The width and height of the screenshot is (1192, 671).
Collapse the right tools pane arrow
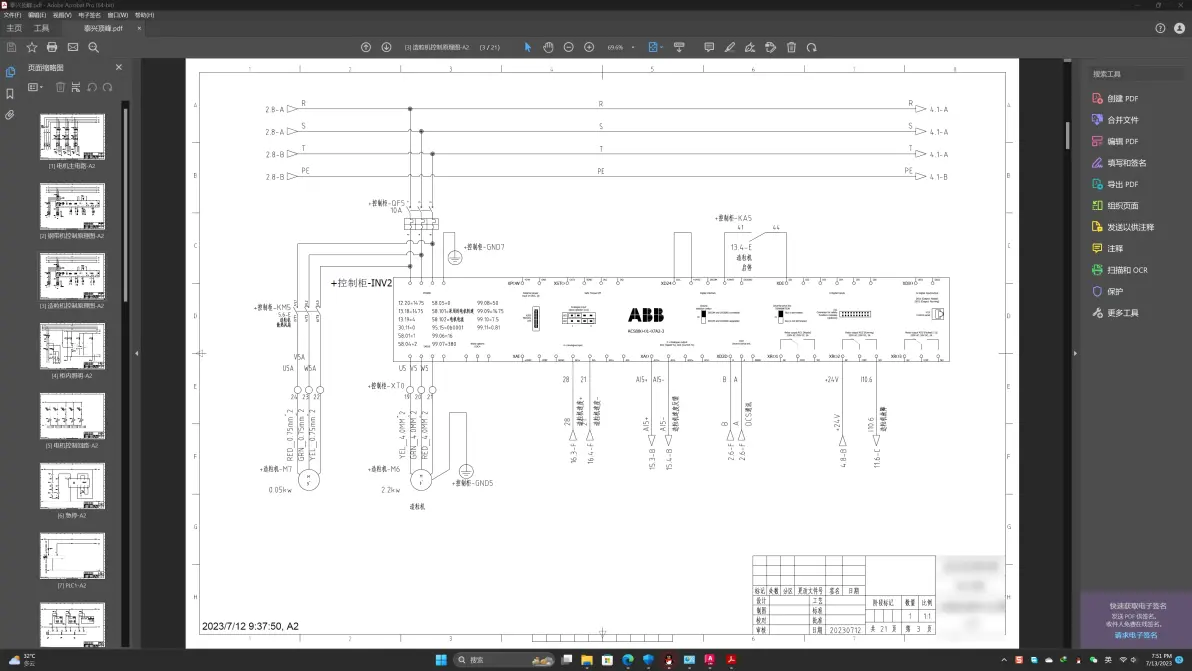point(1075,353)
